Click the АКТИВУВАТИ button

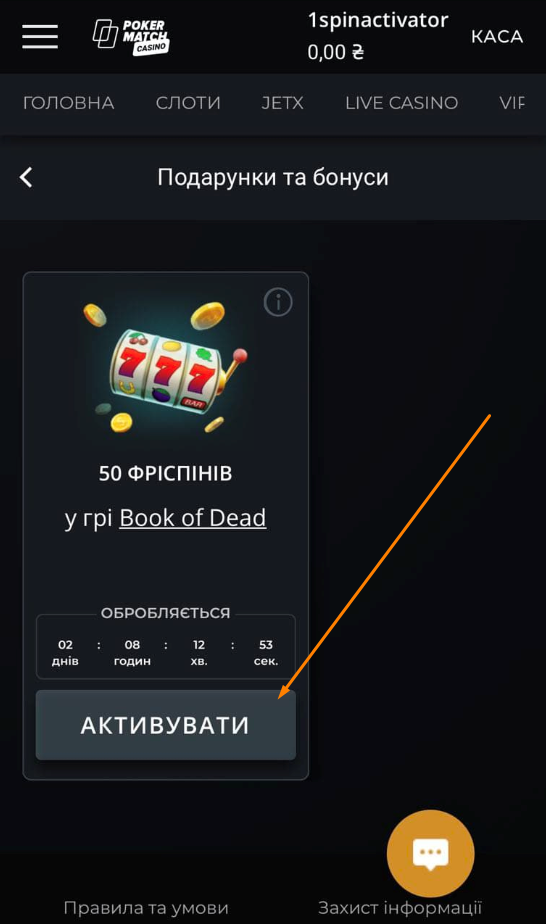tap(166, 725)
